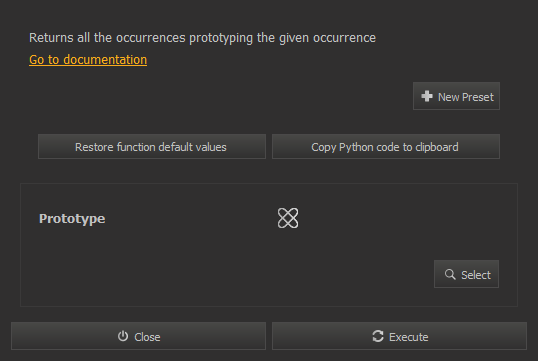Viewport: 538px width, 361px height.
Task: Click the bold Prototype parameter label
Action: coord(72,219)
